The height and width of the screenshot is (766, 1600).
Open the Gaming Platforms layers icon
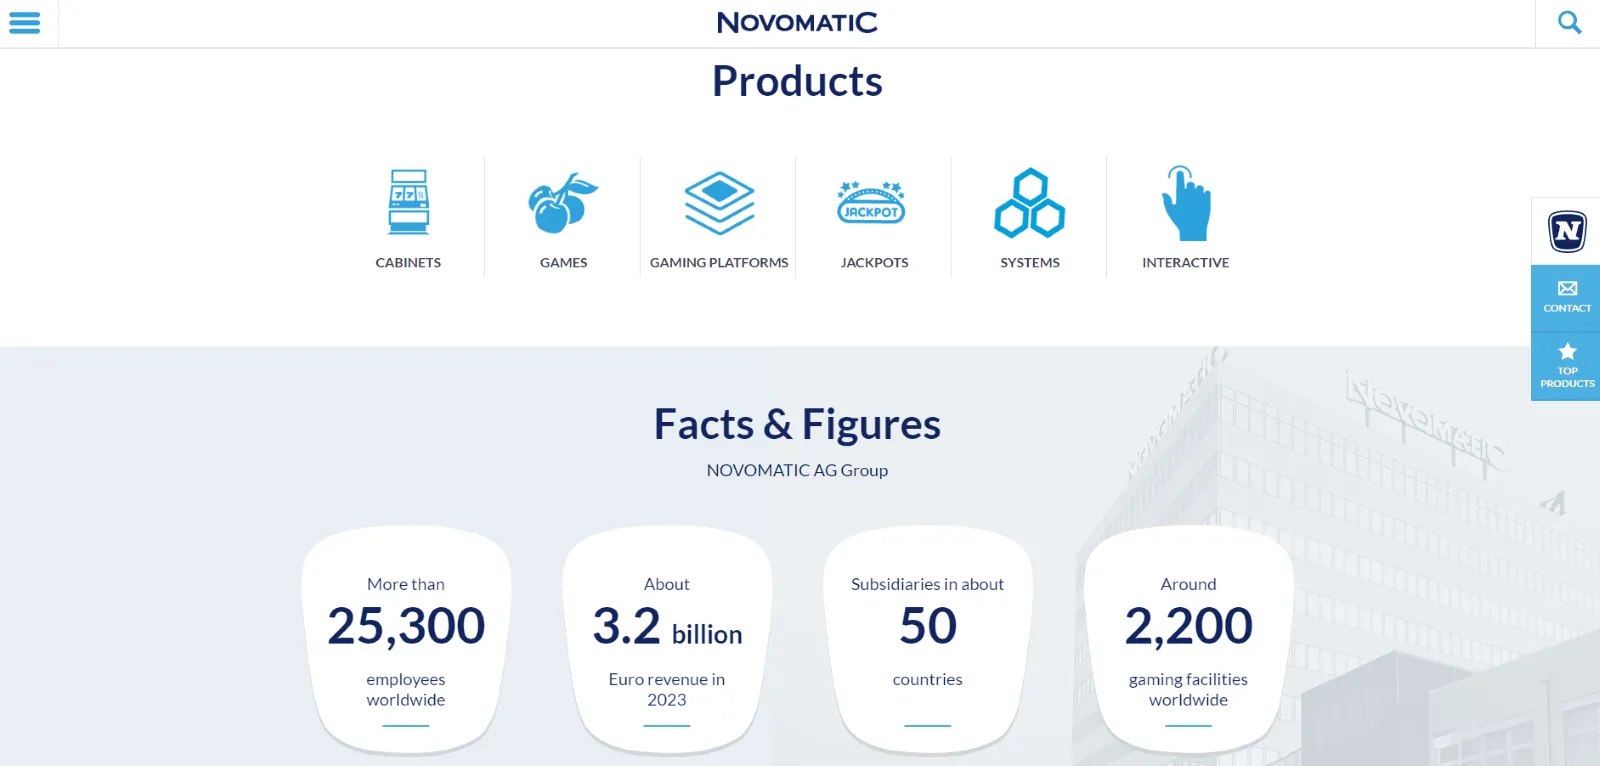point(719,203)
